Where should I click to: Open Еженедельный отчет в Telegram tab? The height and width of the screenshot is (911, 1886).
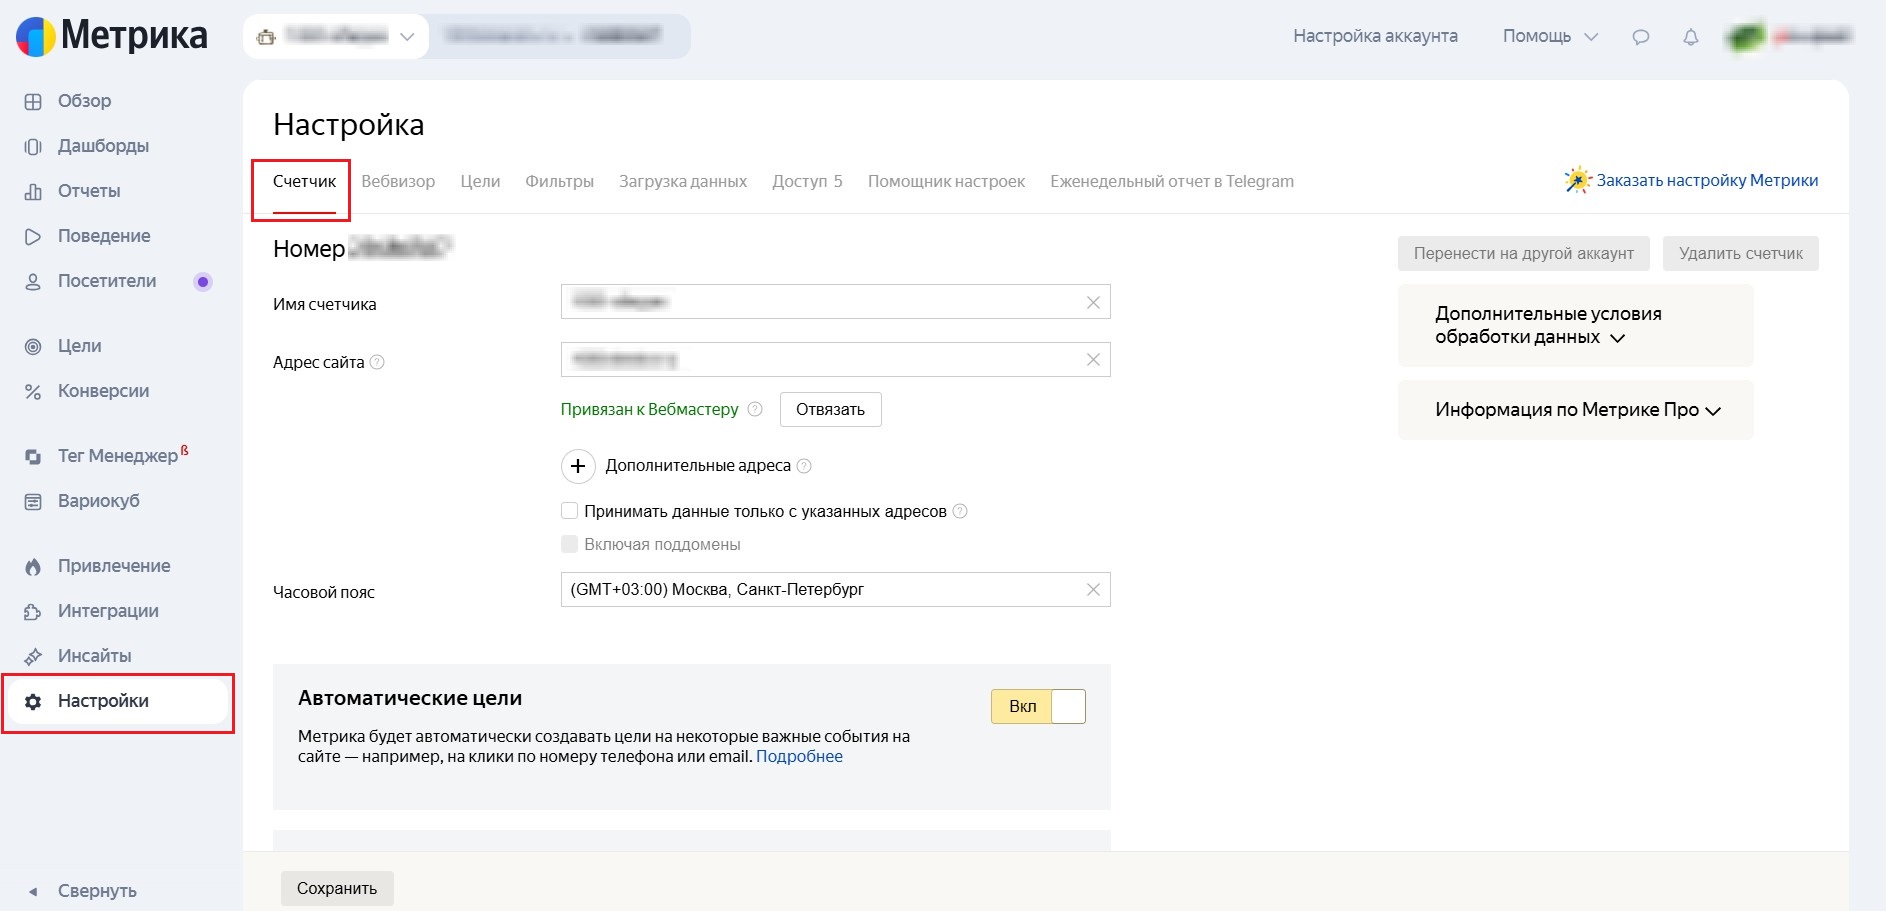[1172, 181]
